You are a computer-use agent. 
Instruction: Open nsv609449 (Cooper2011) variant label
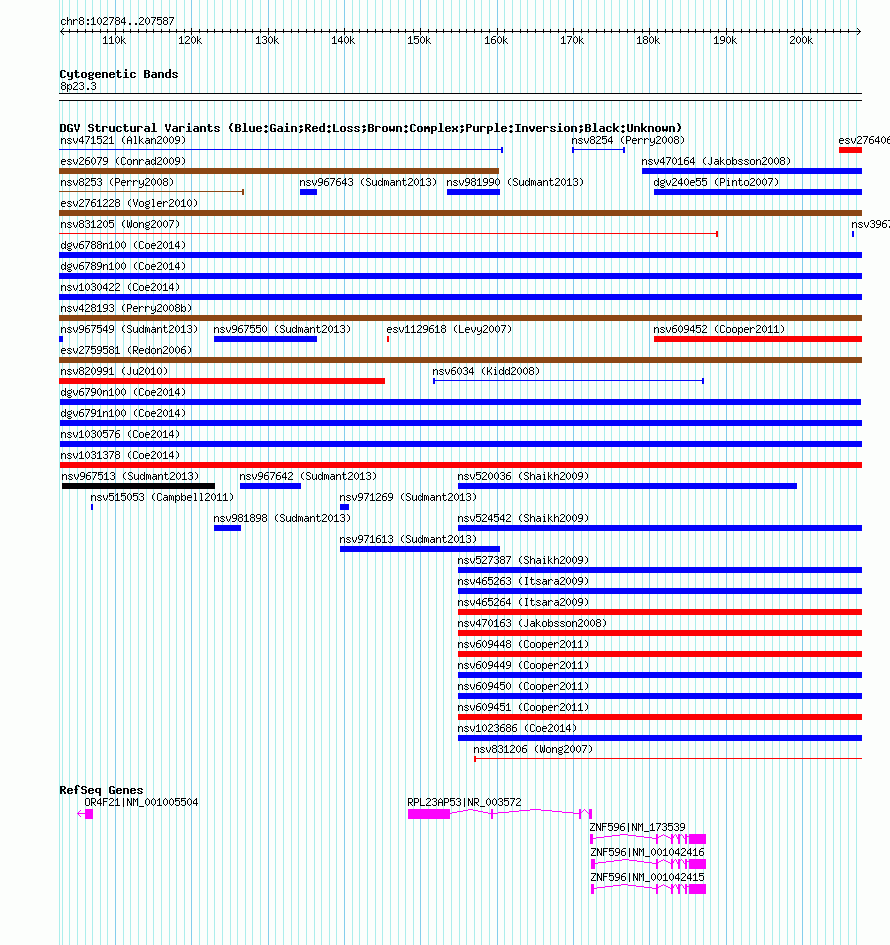[523, 666]
